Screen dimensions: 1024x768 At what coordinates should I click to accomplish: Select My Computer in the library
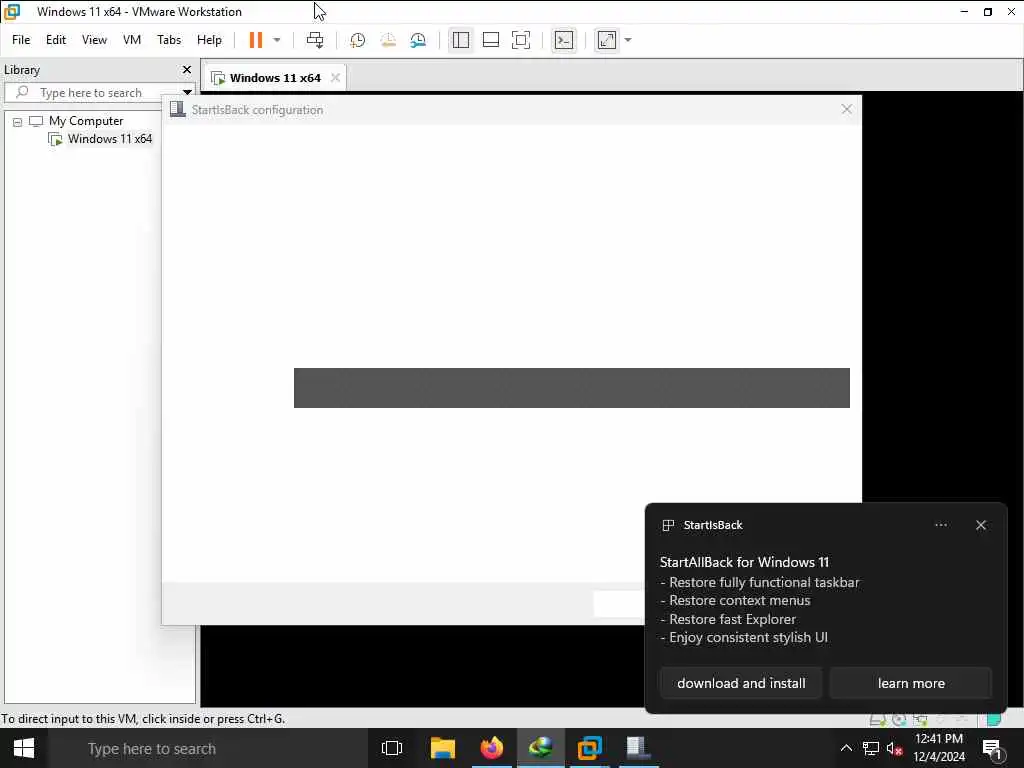(86, 121)
